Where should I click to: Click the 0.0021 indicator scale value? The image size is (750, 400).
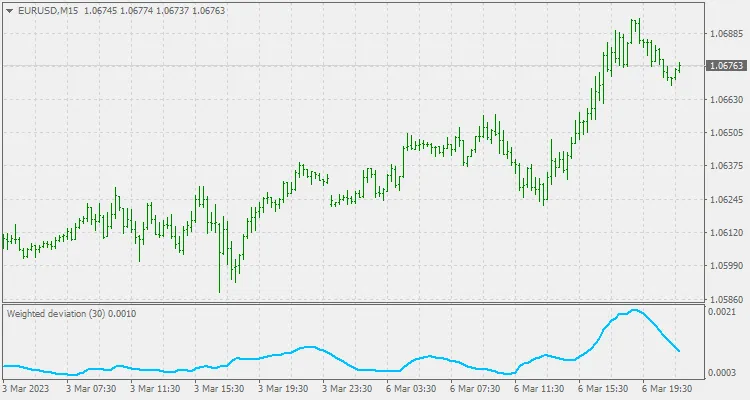[720, 313]
